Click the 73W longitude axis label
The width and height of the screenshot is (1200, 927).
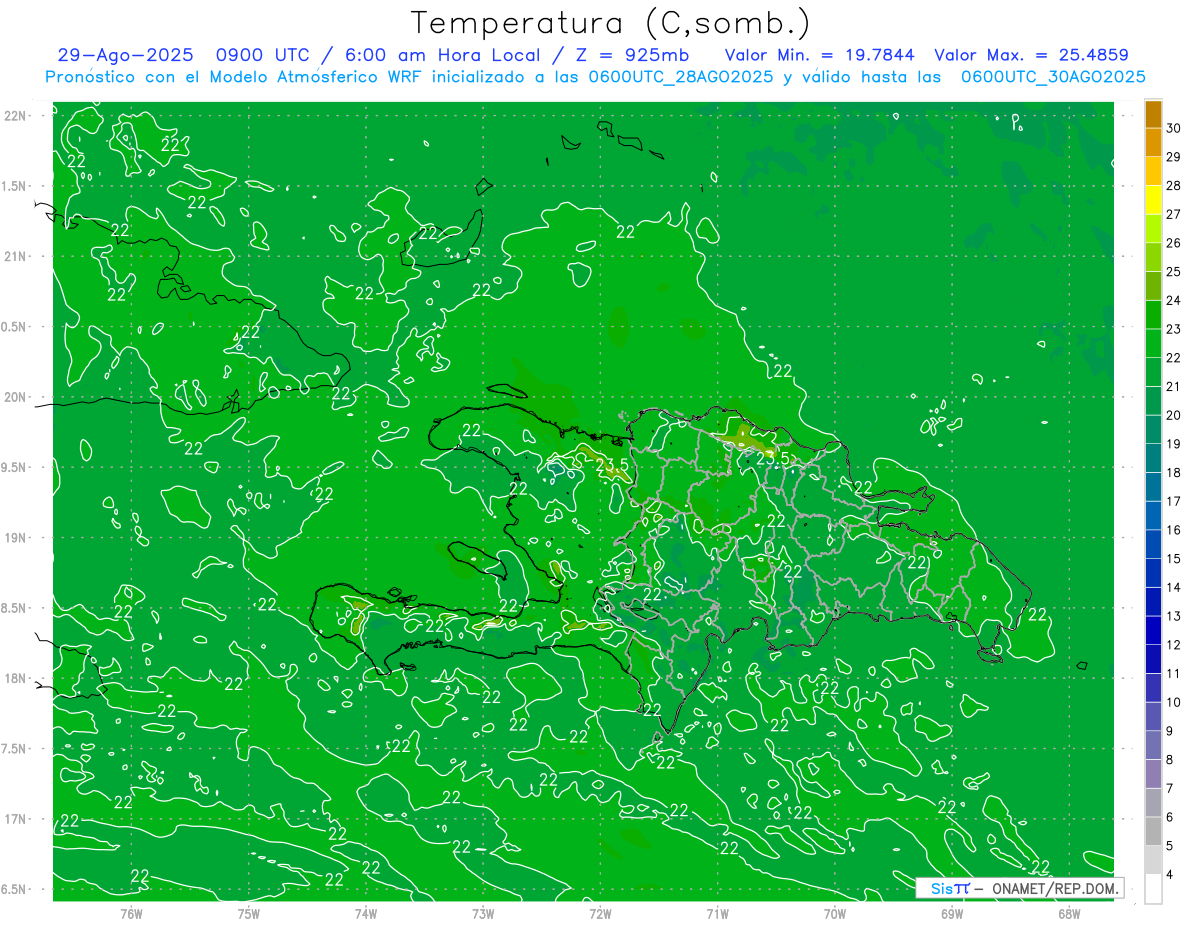point(483,914)
